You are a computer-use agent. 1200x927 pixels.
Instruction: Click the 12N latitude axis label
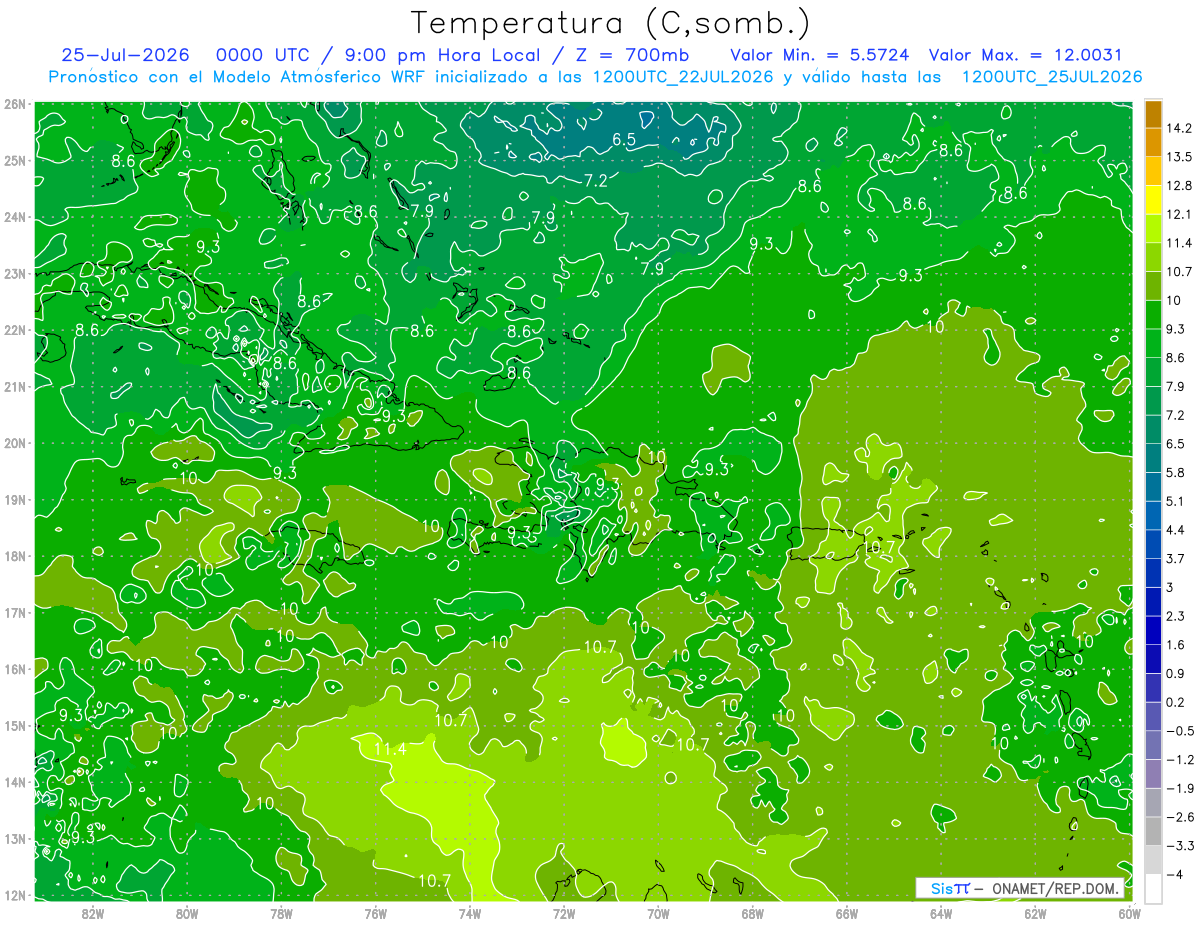coord(15,895)
